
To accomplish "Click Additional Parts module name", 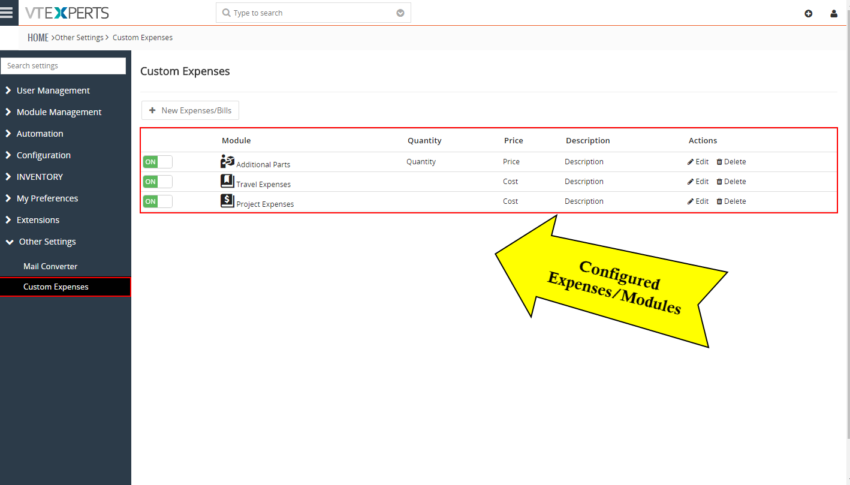I will coord(263,164).
